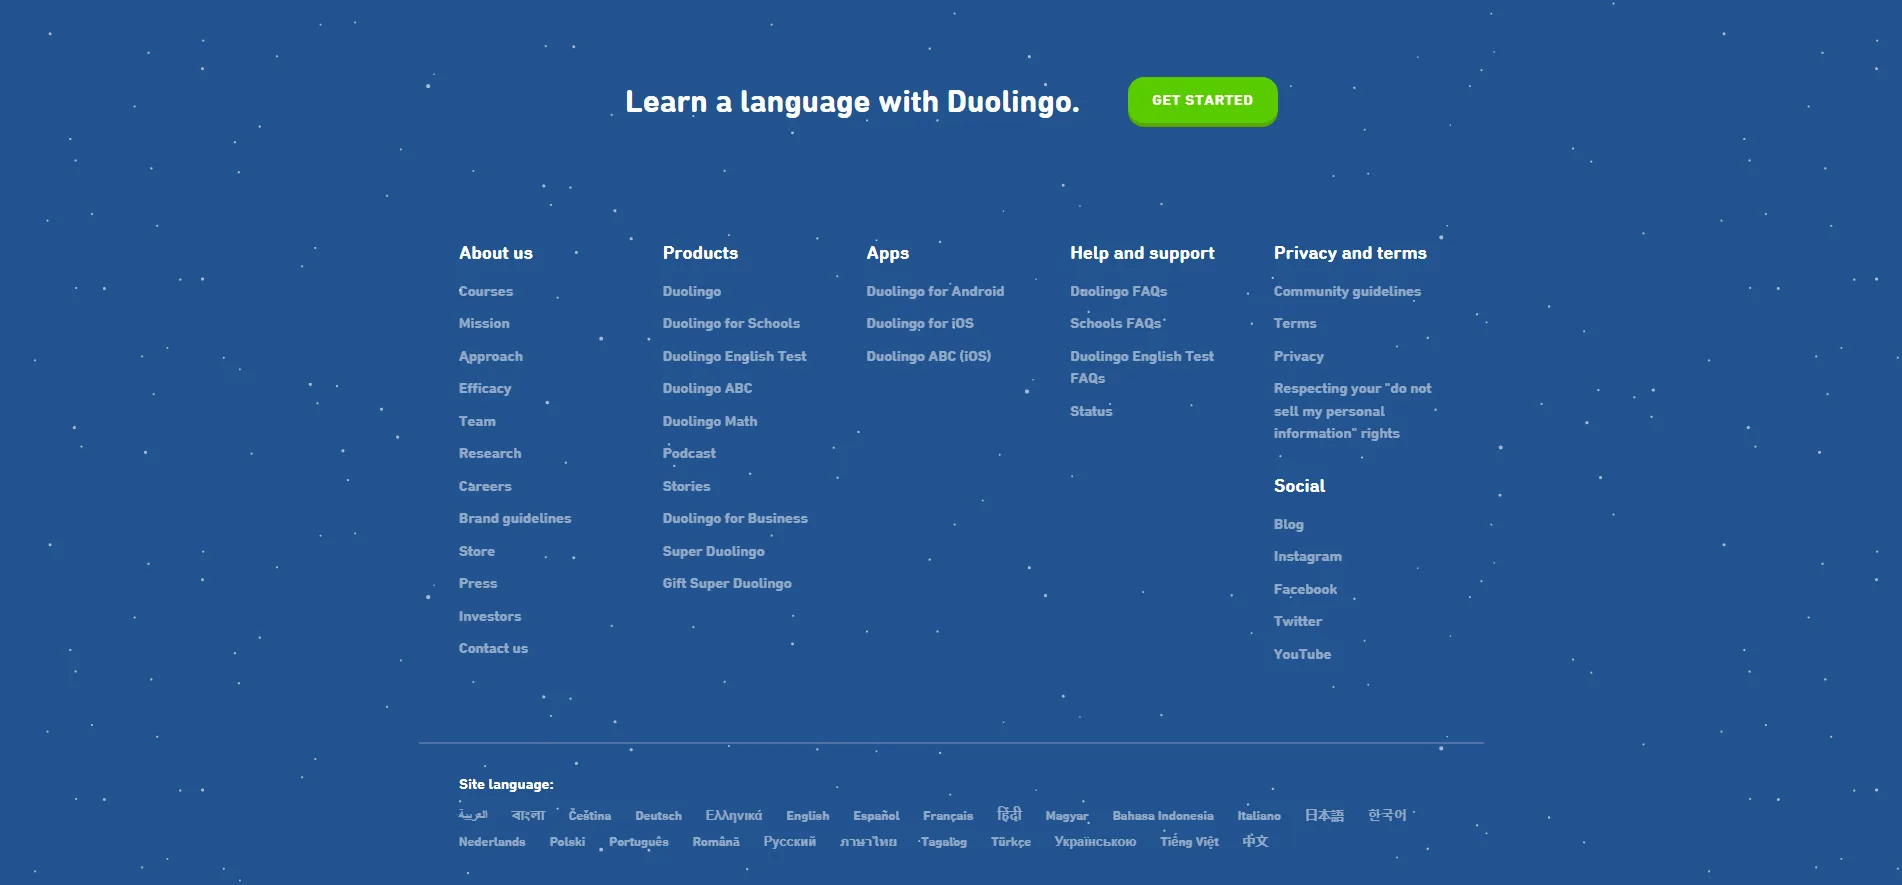Image resolution: width=1902 pixels, height=885 pixels.
Task: Choose Italiano site language
Action: (x=1259, y=816)
